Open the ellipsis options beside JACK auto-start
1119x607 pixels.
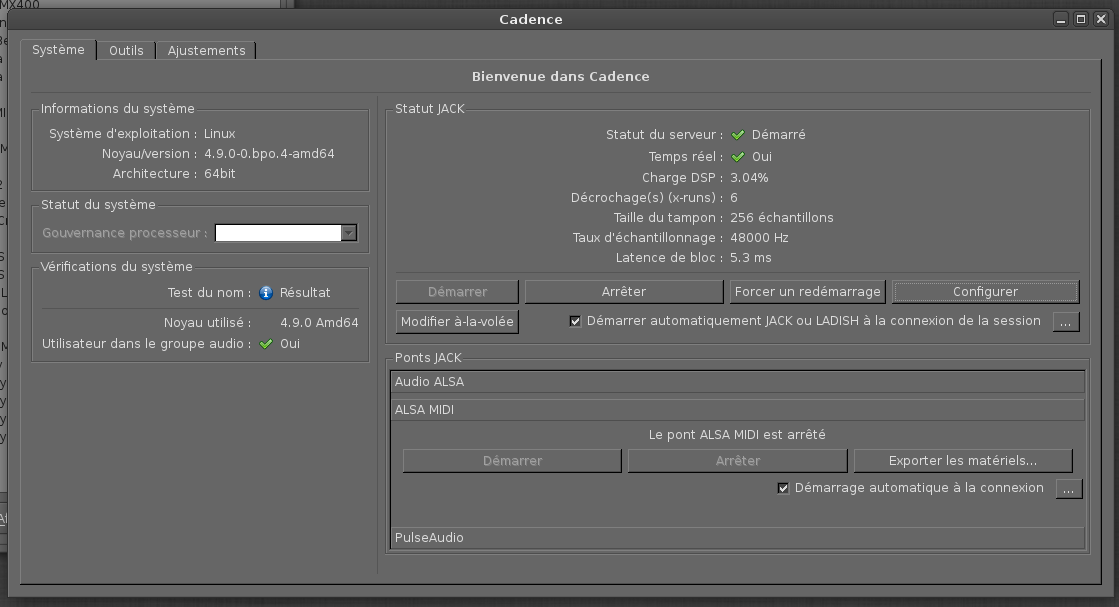(1065, 322)
